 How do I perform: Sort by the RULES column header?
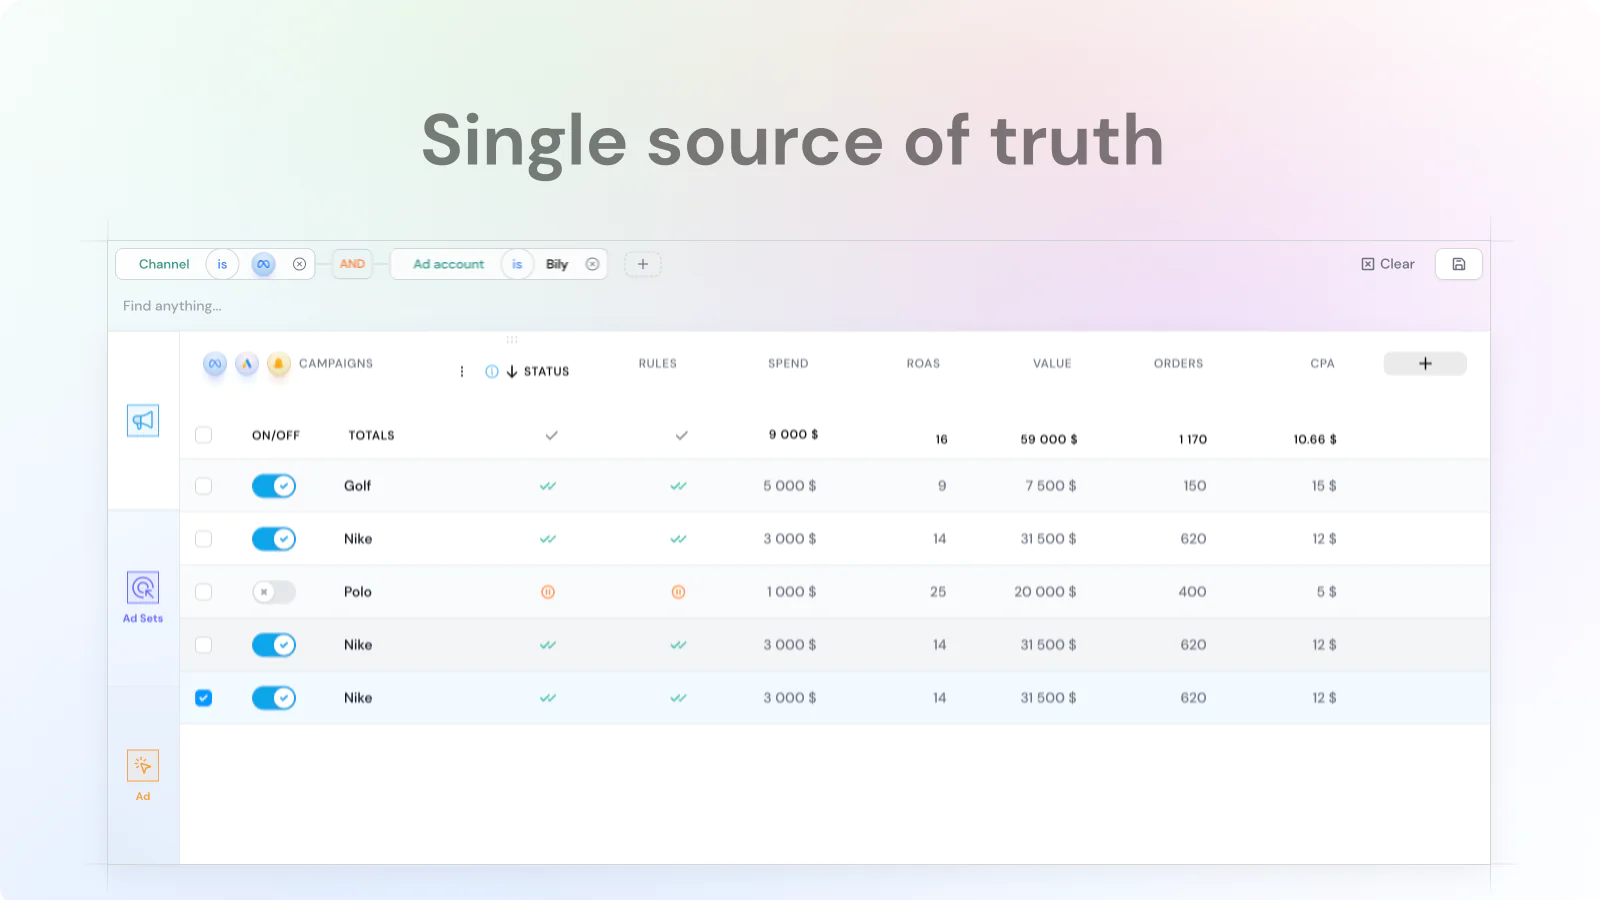658,364
